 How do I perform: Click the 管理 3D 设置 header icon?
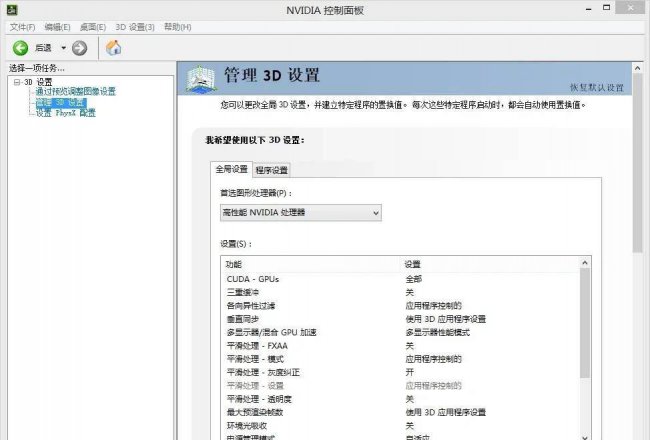click(201, 78)
